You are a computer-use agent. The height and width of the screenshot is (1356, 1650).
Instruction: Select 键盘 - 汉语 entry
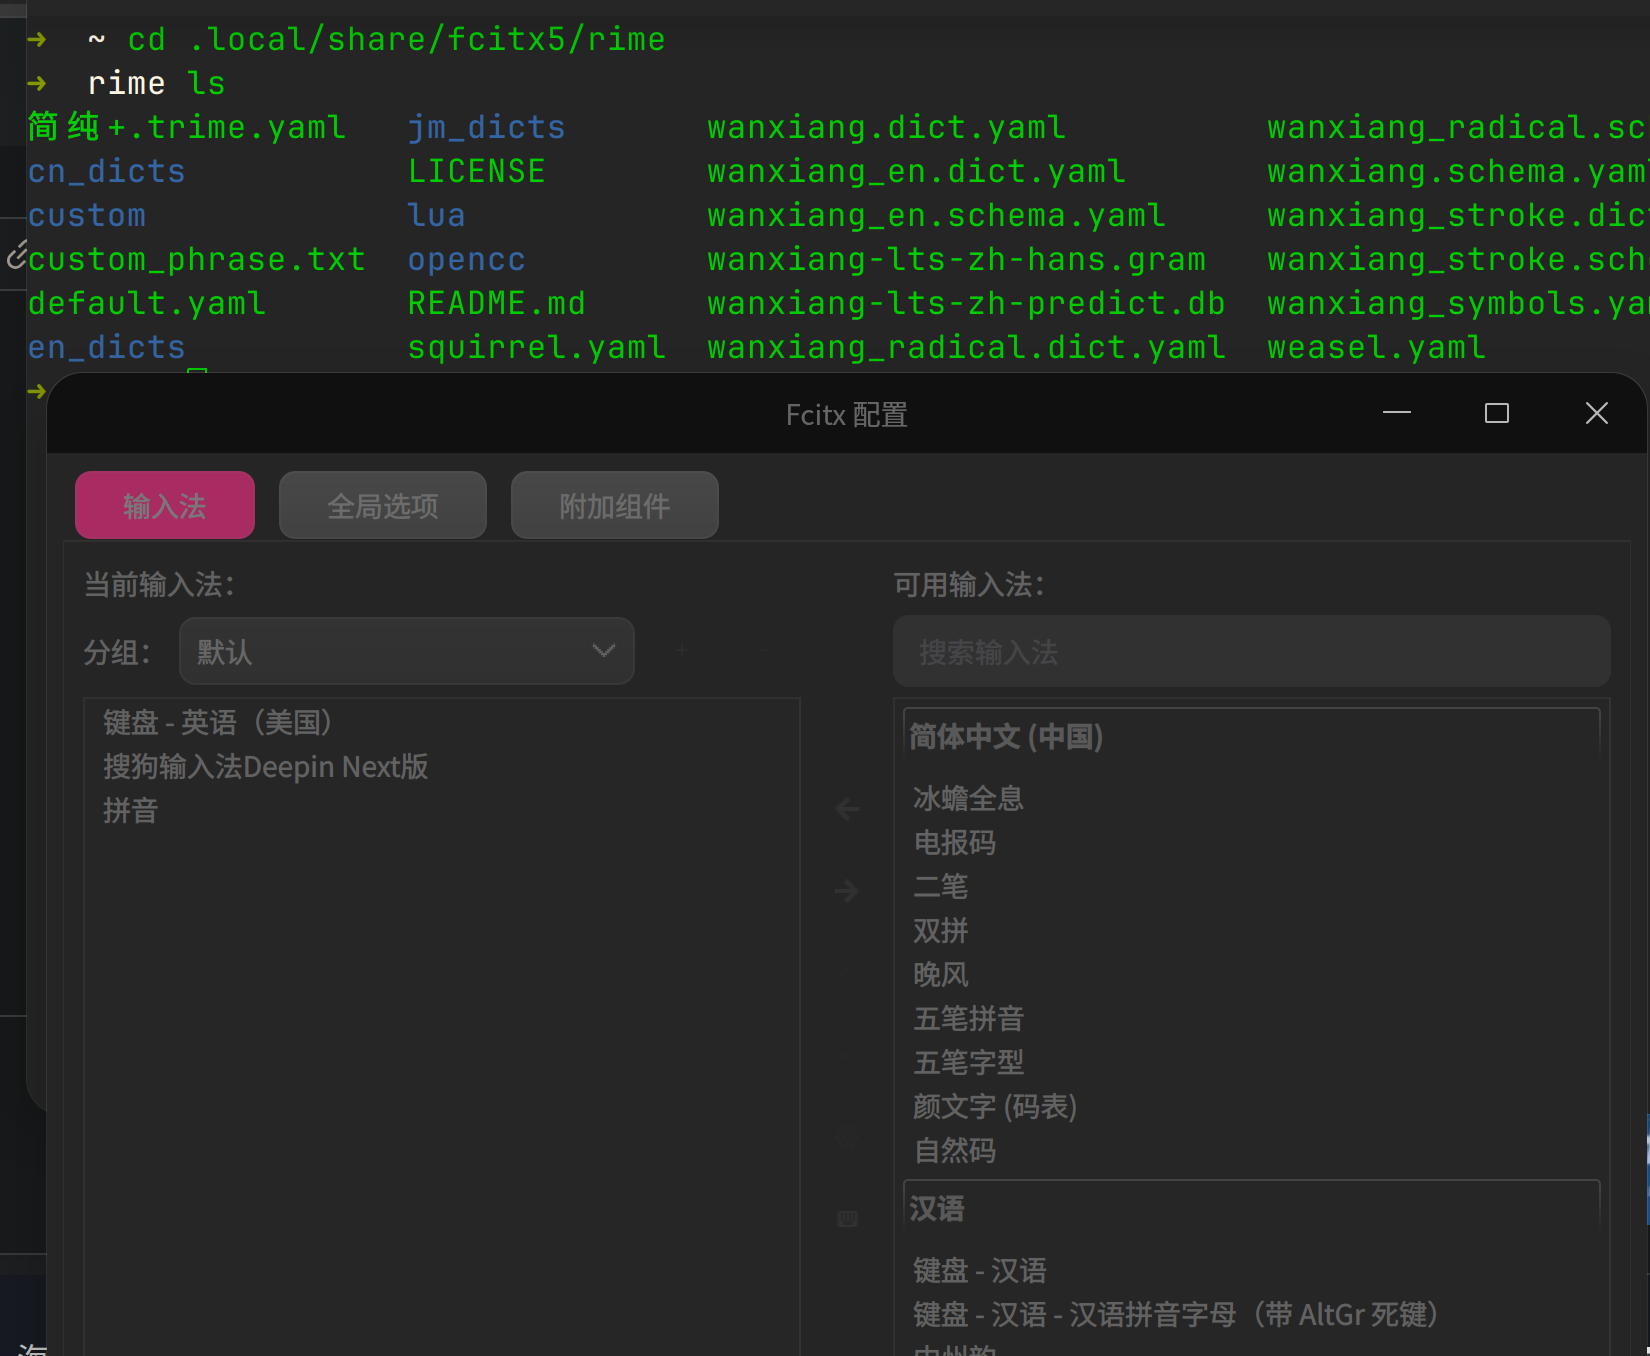click(1251, 1270)
